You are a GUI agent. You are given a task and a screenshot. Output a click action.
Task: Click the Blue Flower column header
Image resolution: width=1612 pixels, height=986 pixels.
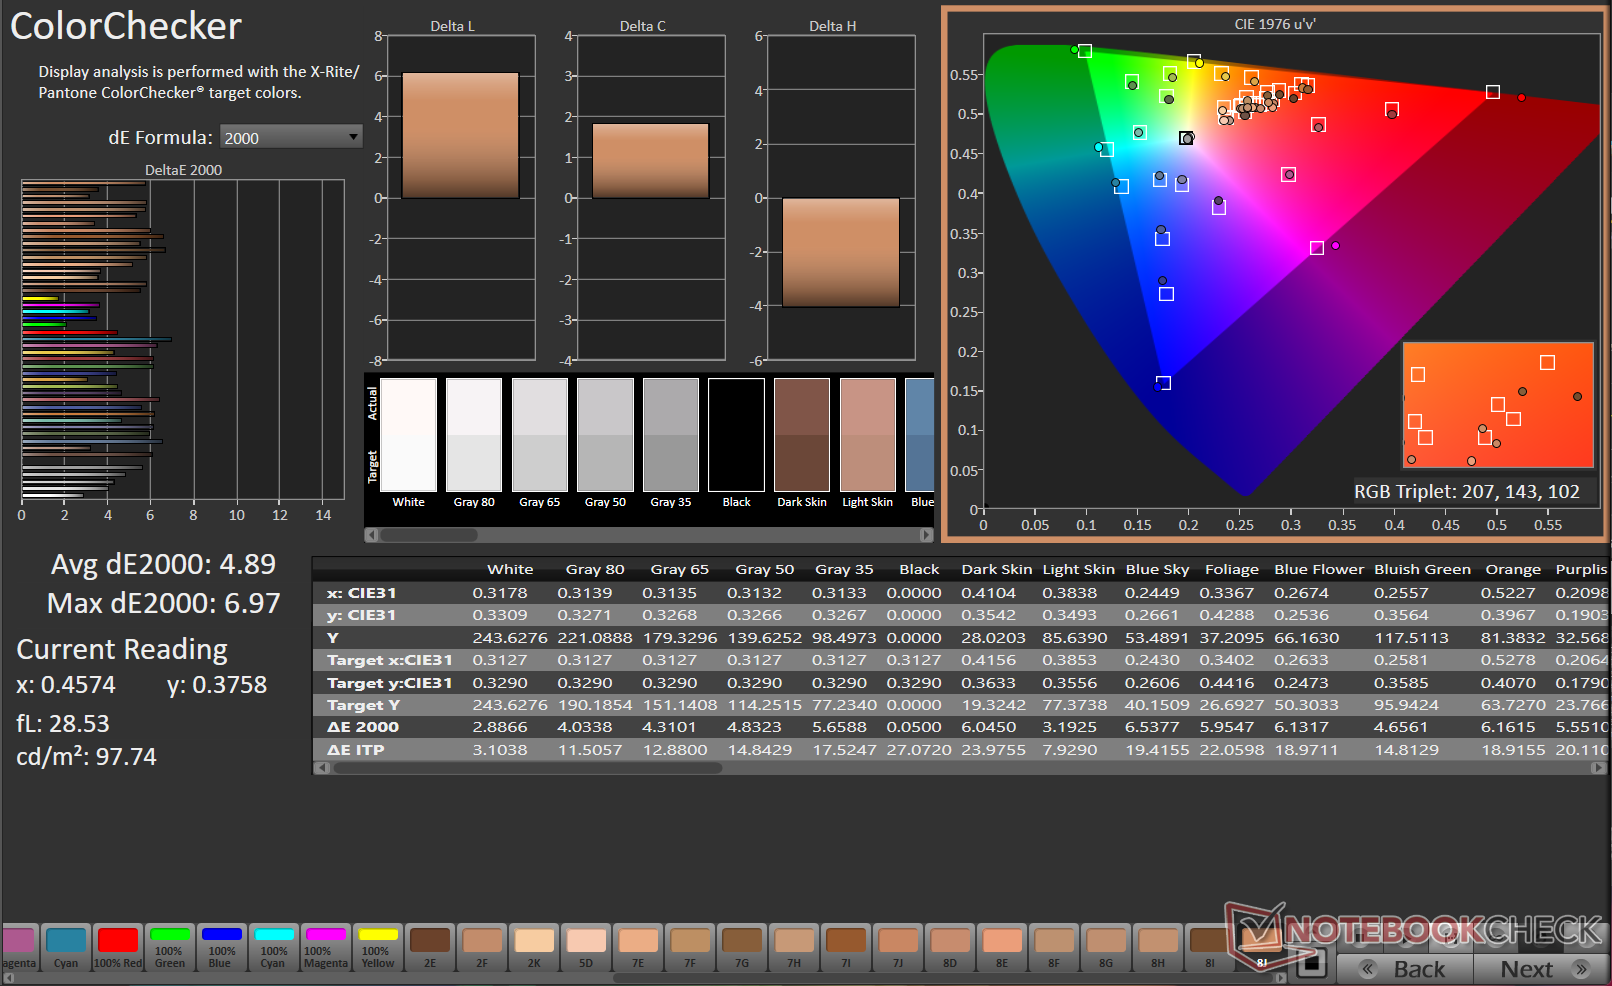(1318, 569)
